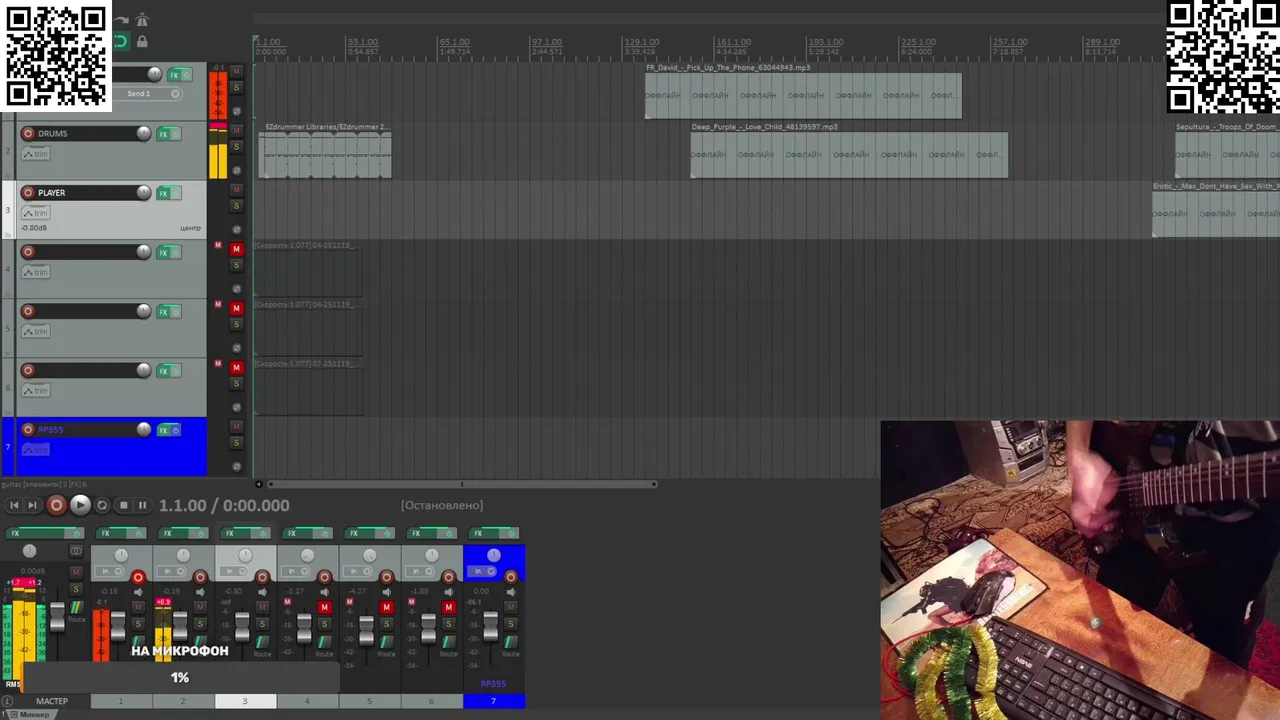Viewport: 1280px width, 720px height.
Task: Click the transport Stop button
Action: pyautogui.click(x=123, y=505)
